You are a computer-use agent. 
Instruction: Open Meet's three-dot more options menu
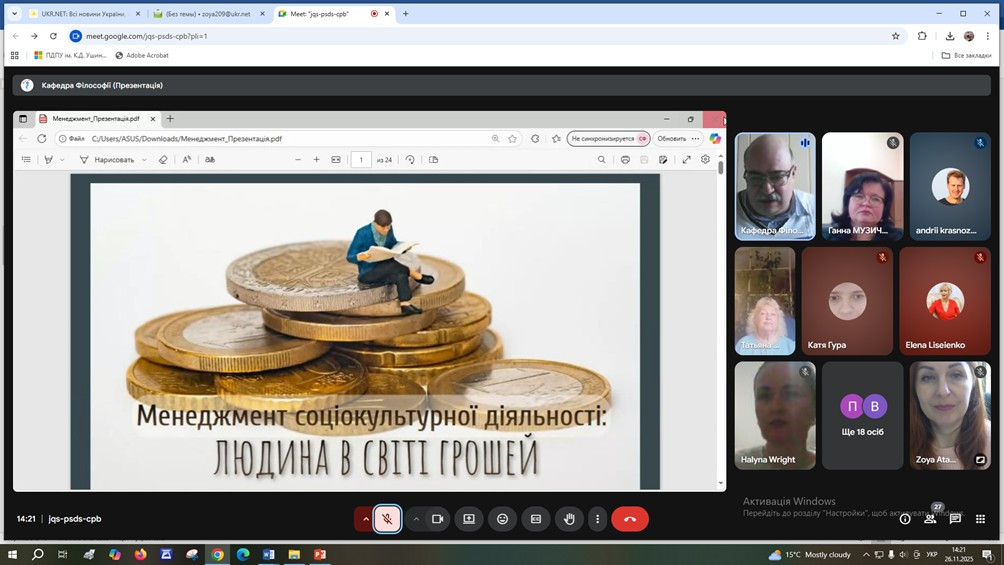pos(597,519)
